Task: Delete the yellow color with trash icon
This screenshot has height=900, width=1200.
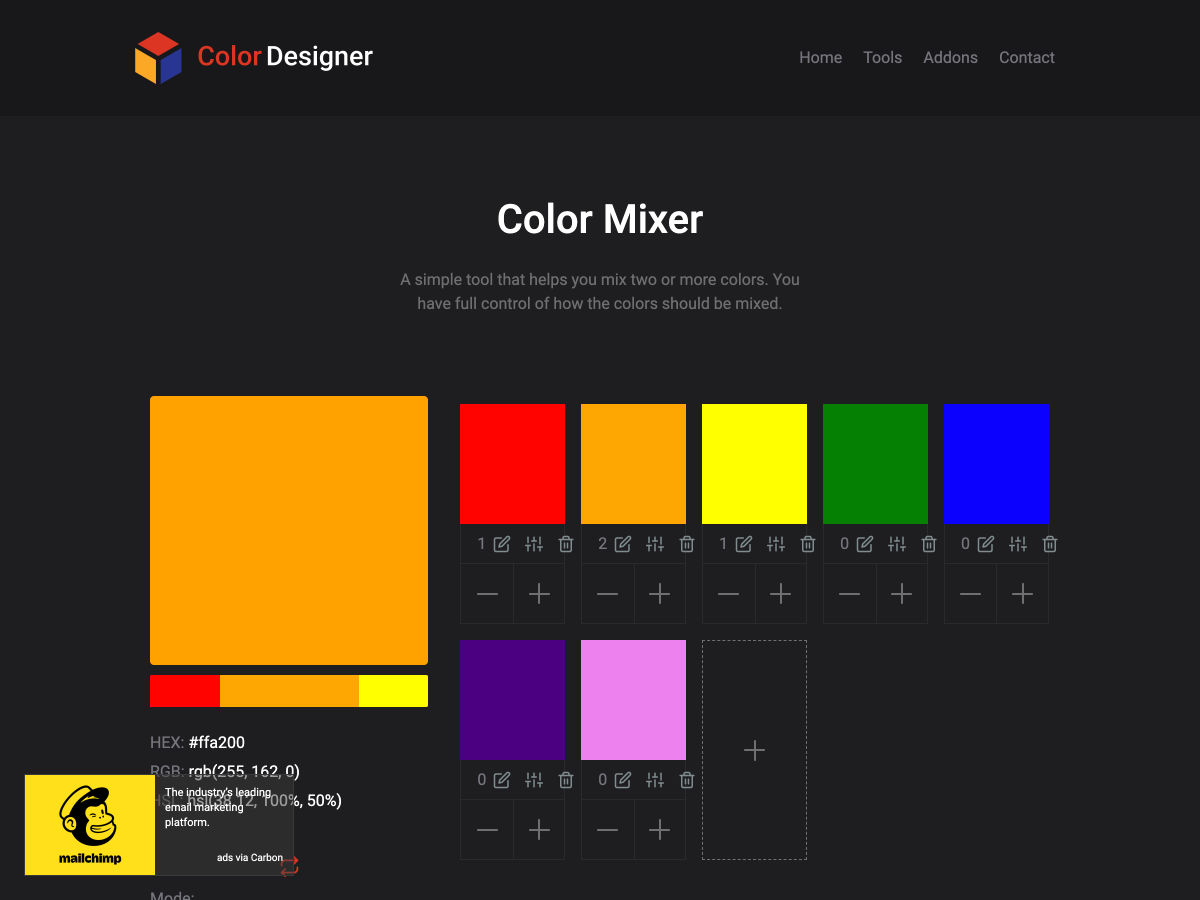Action: click(x=808, y=544)
